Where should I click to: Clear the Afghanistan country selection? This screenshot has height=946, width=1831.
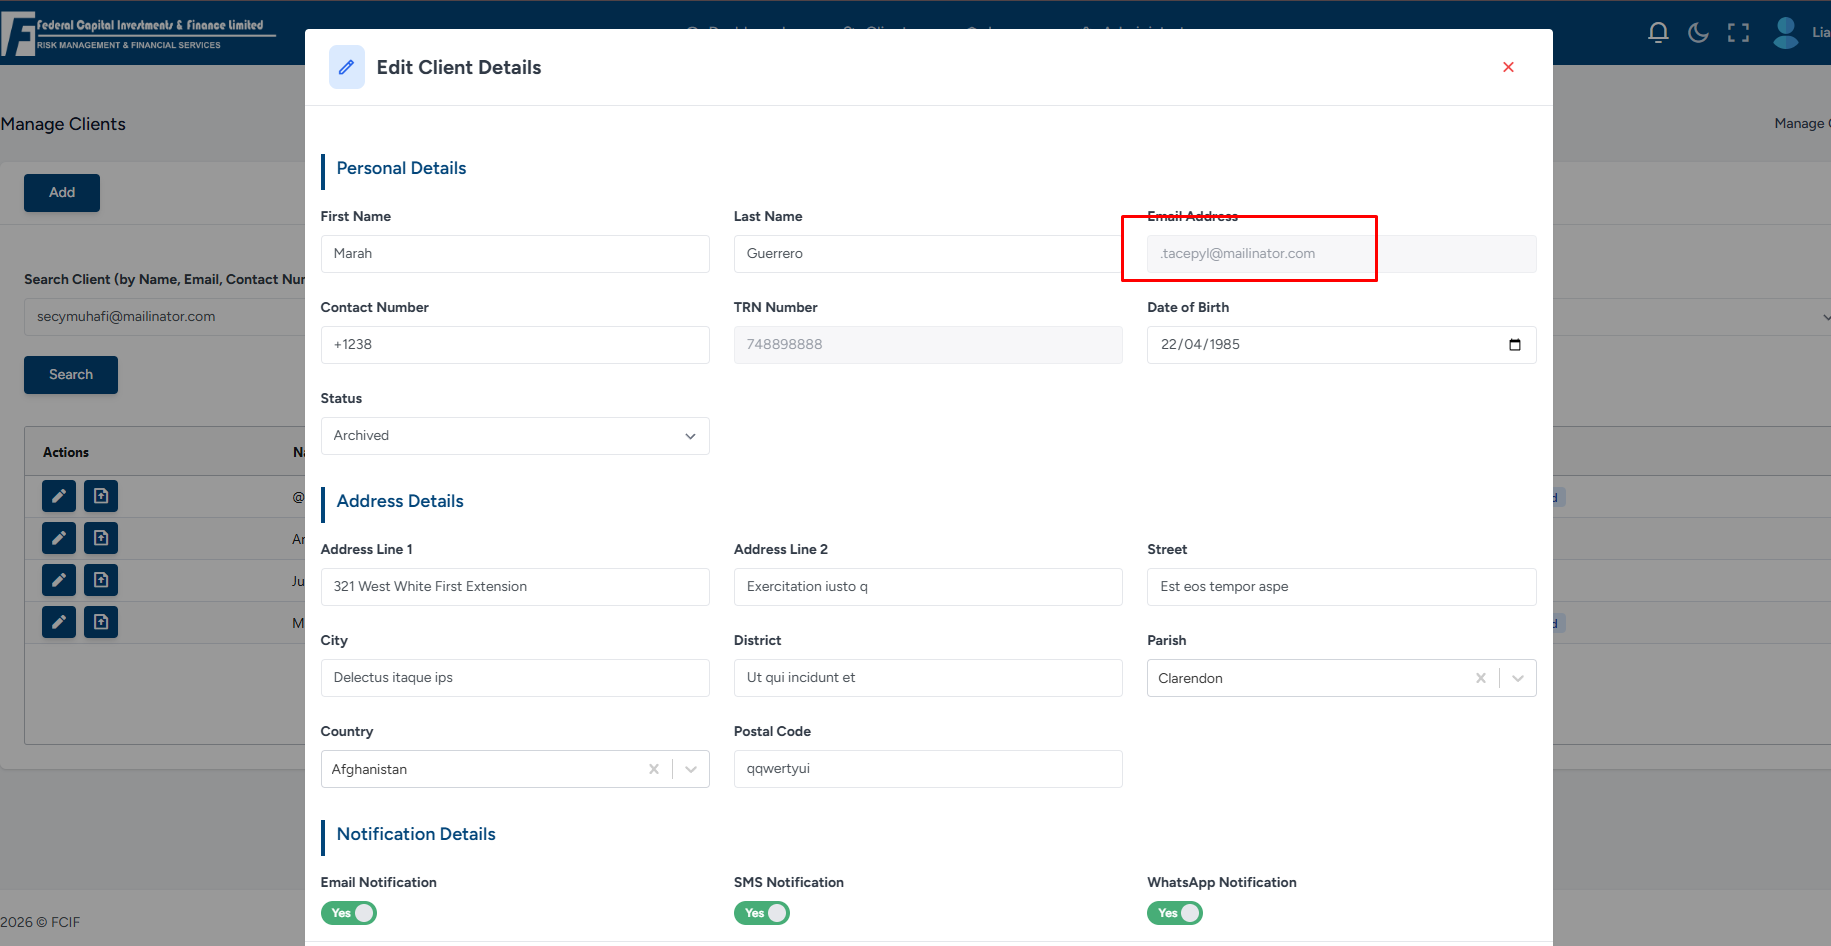coord(653,769)
